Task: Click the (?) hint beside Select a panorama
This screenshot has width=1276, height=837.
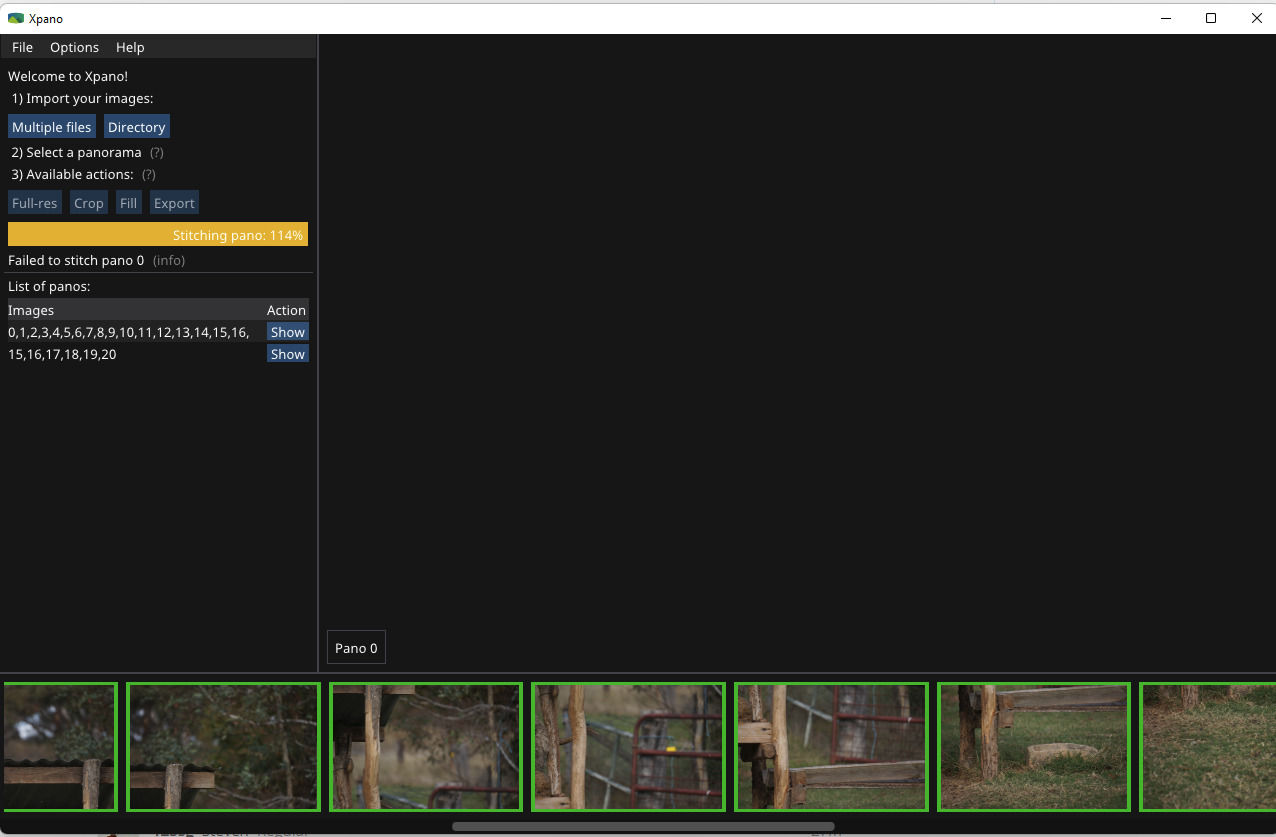Action: pyautogui.click(x=156, y=153)
